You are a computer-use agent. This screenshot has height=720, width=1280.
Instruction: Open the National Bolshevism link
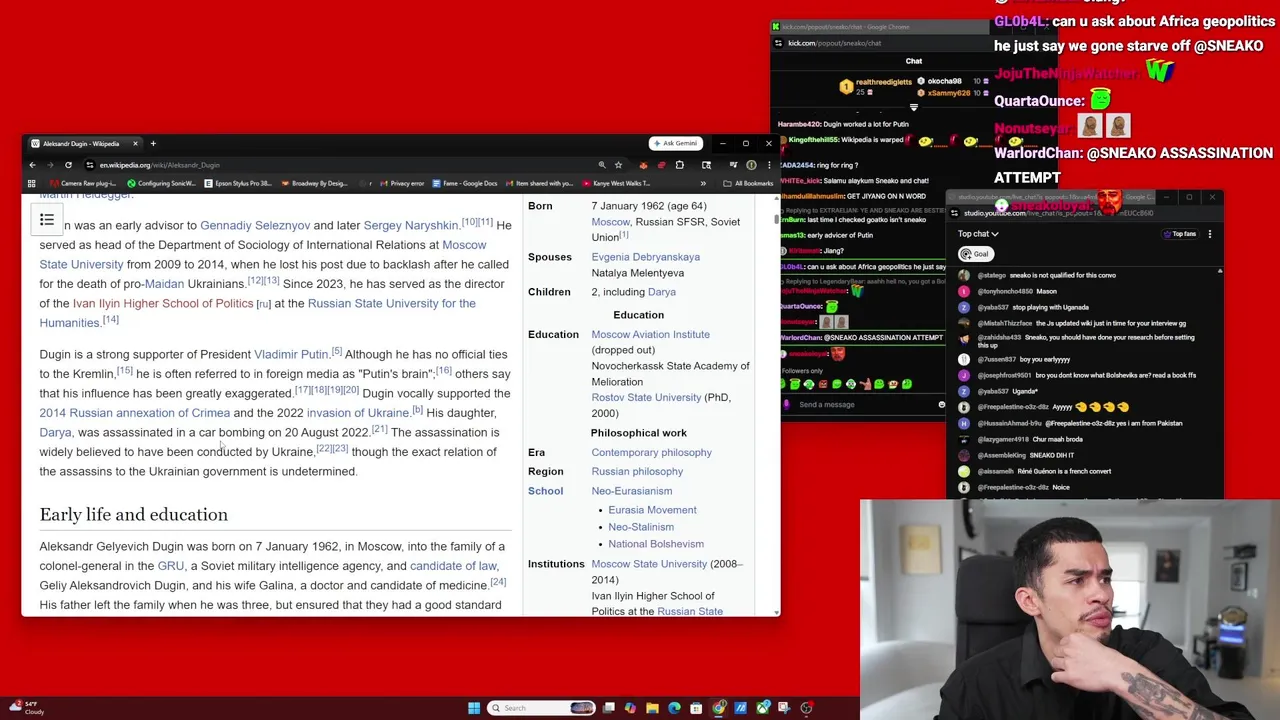(655, 544)
